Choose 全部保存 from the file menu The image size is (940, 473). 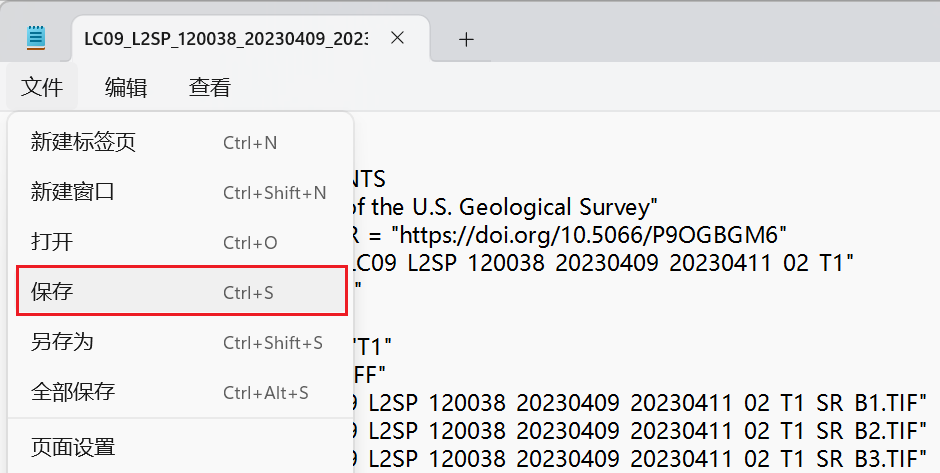[x=181, y=392]
